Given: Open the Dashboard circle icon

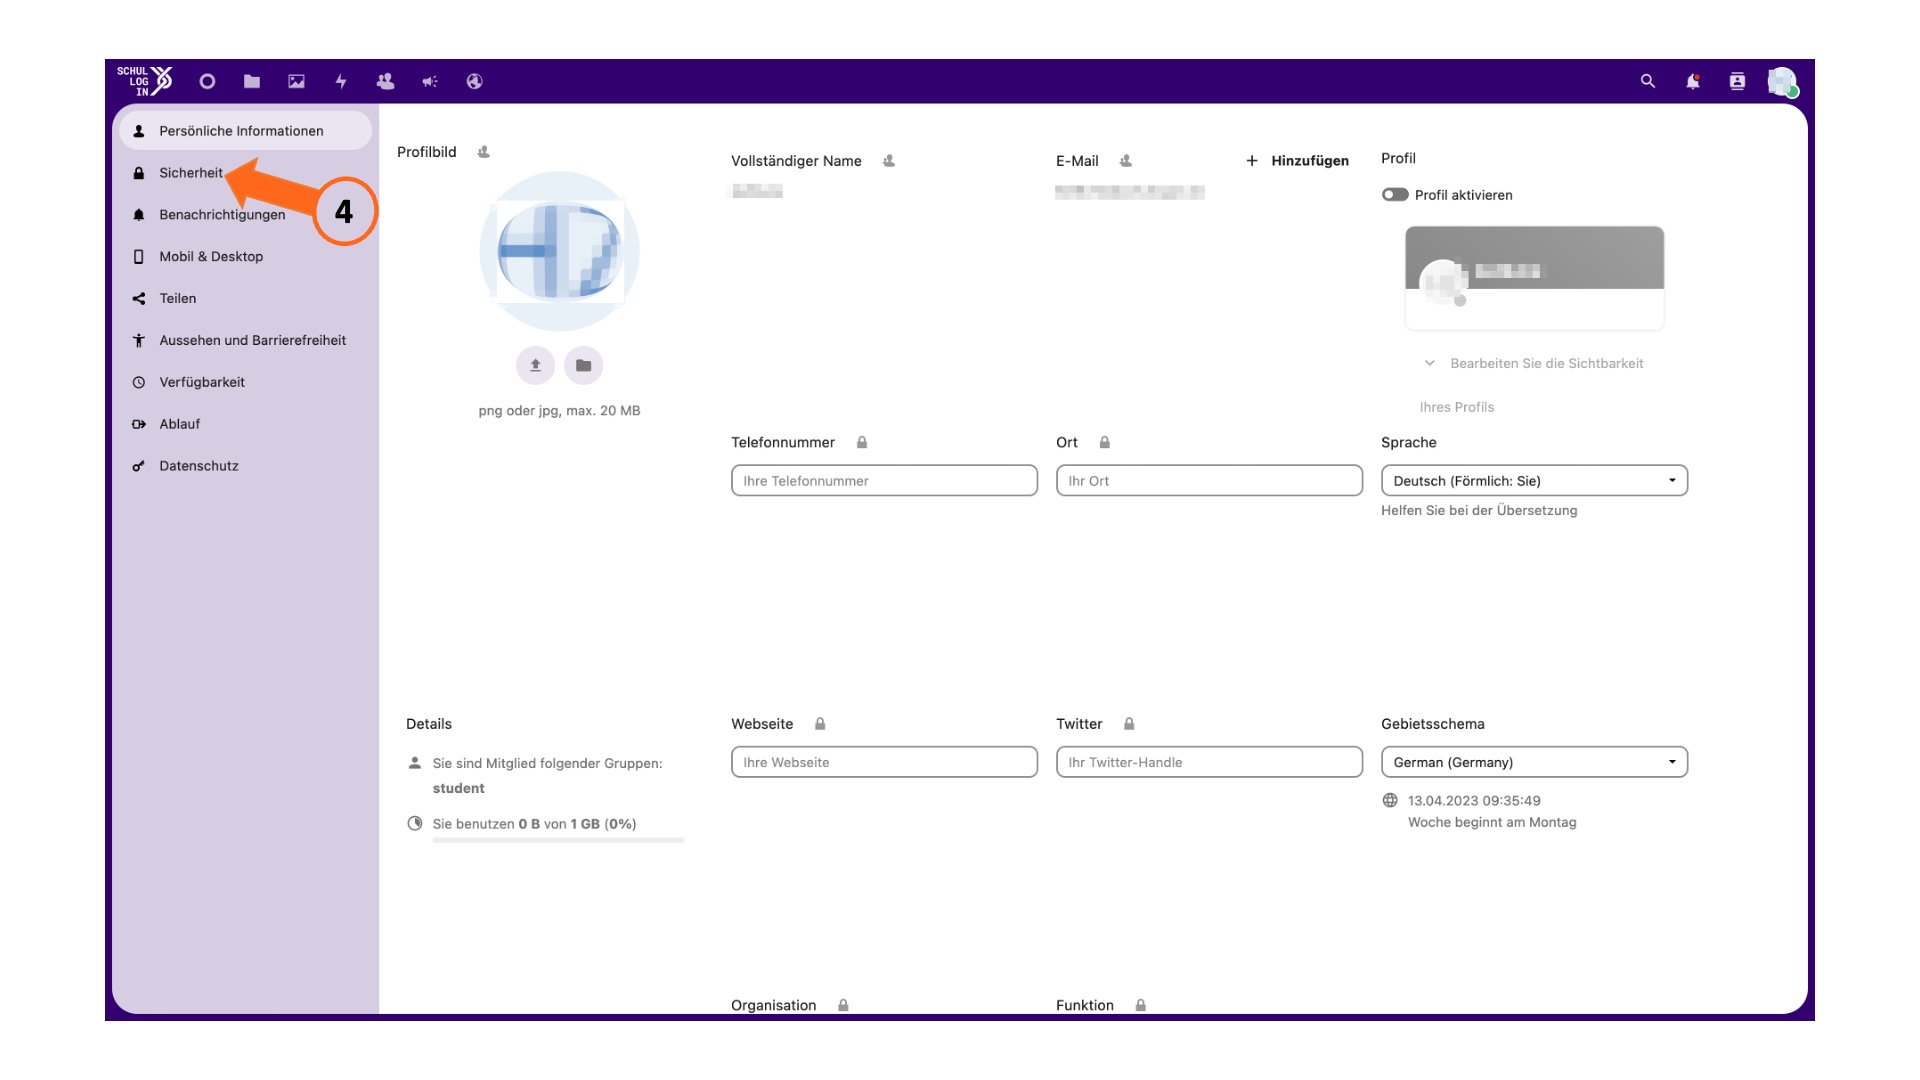Looking at the screenshot, I should (x=207, y=81).
